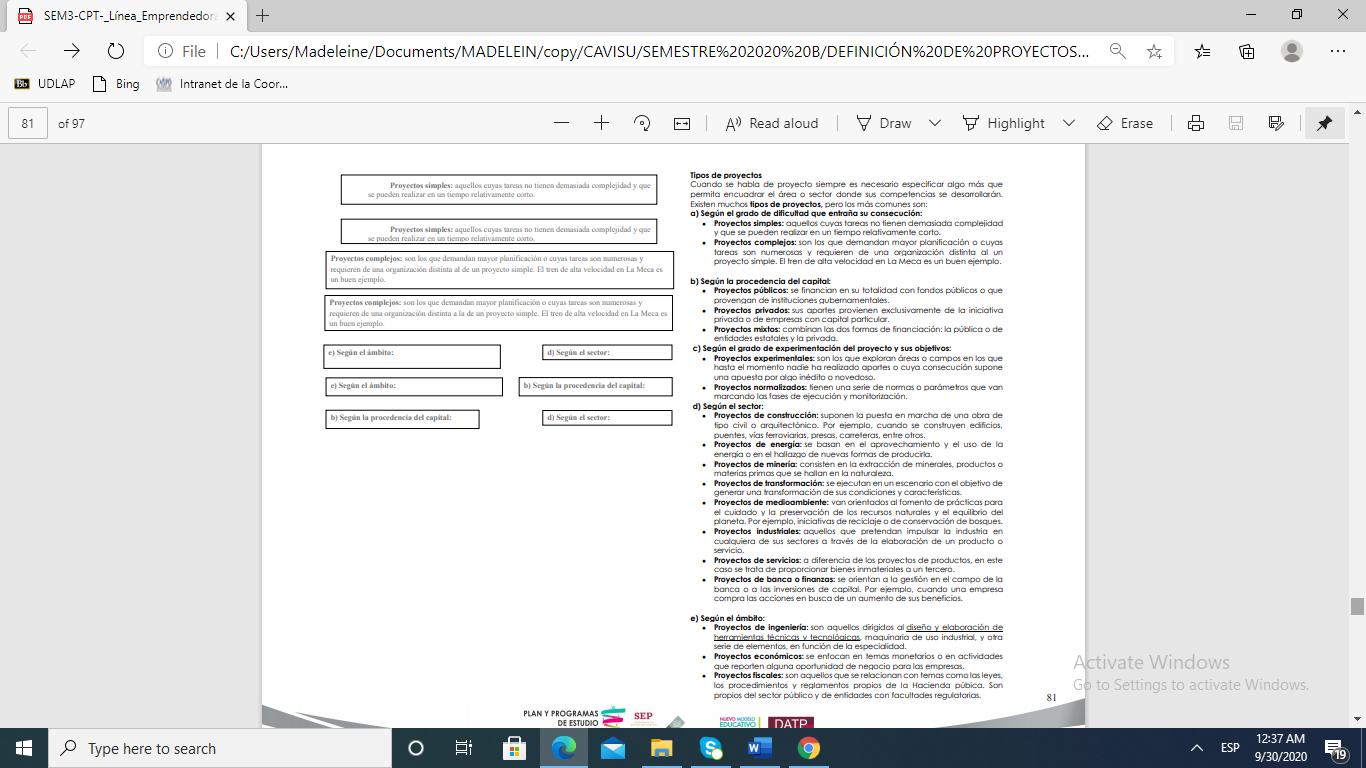
Task: Zoom in on the PDF
Action: 601,123
